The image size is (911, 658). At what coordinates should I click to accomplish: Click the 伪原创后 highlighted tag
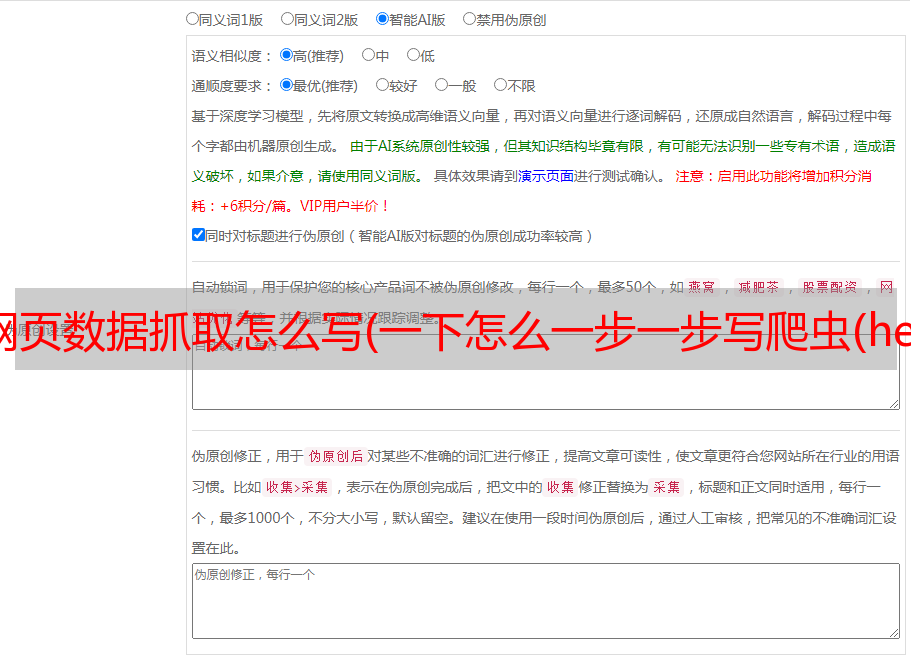[x=336, y=456]
